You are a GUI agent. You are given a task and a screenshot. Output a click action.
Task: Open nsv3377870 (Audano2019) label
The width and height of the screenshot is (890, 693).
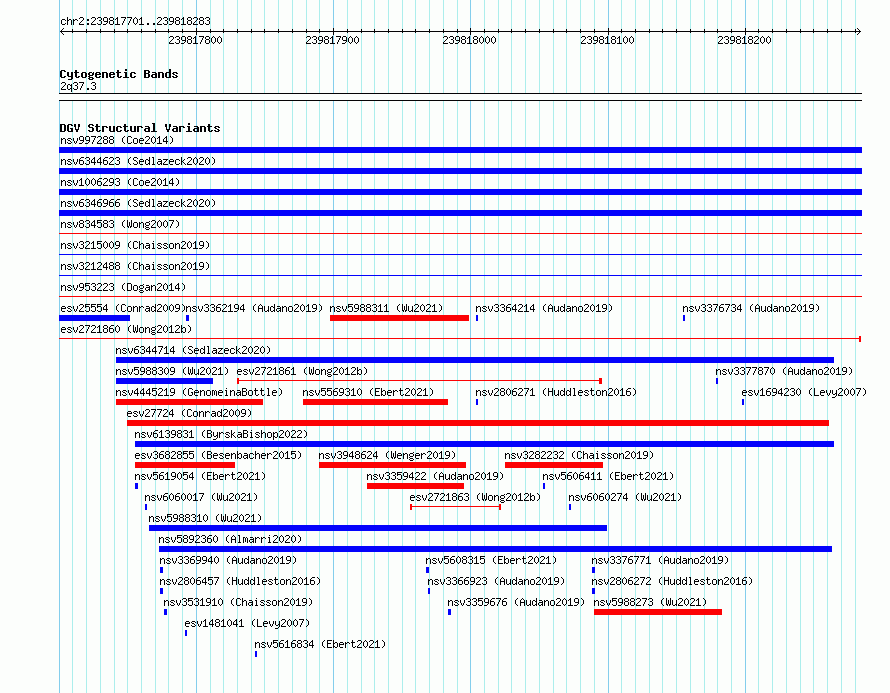click(784, 371)
